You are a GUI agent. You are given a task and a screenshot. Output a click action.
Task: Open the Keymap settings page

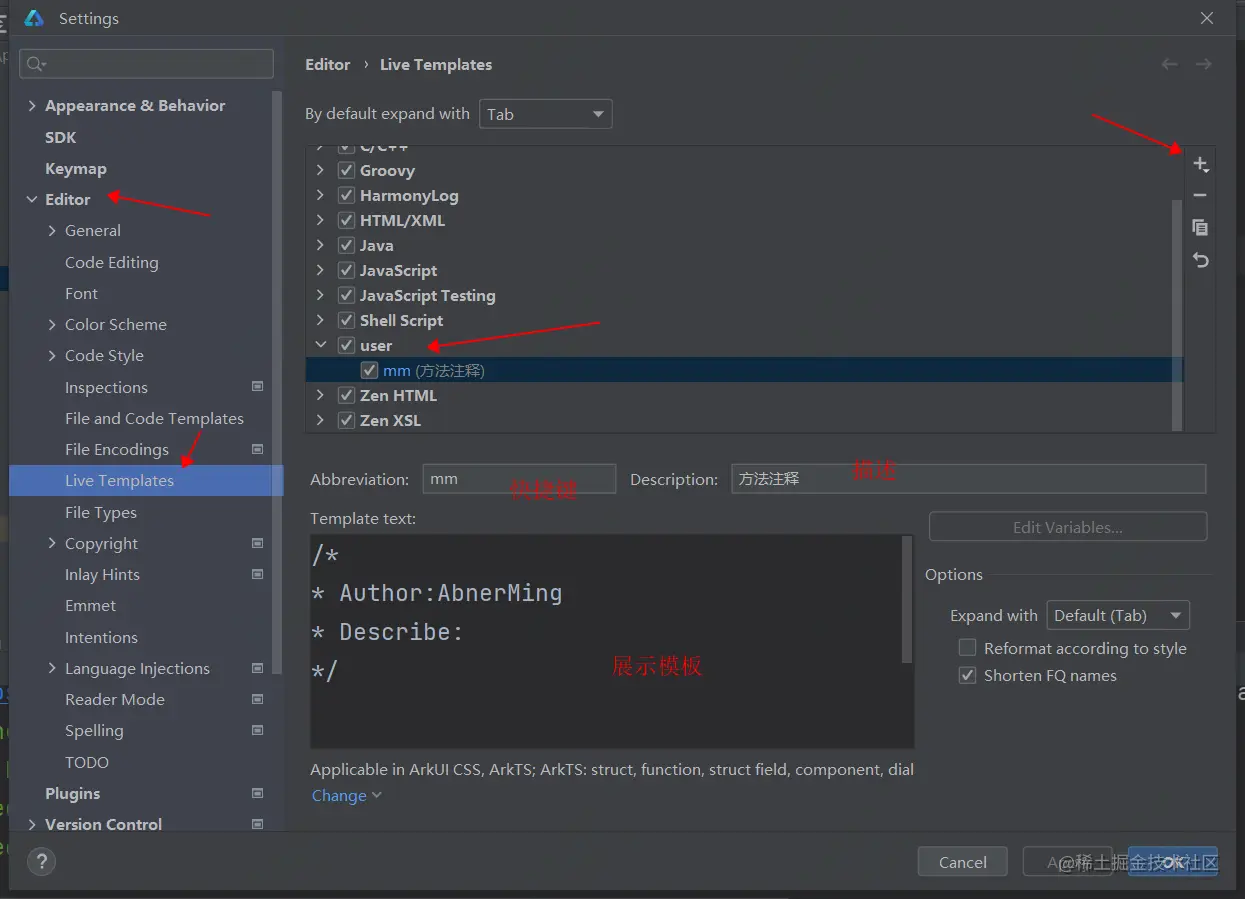[76, 168]
